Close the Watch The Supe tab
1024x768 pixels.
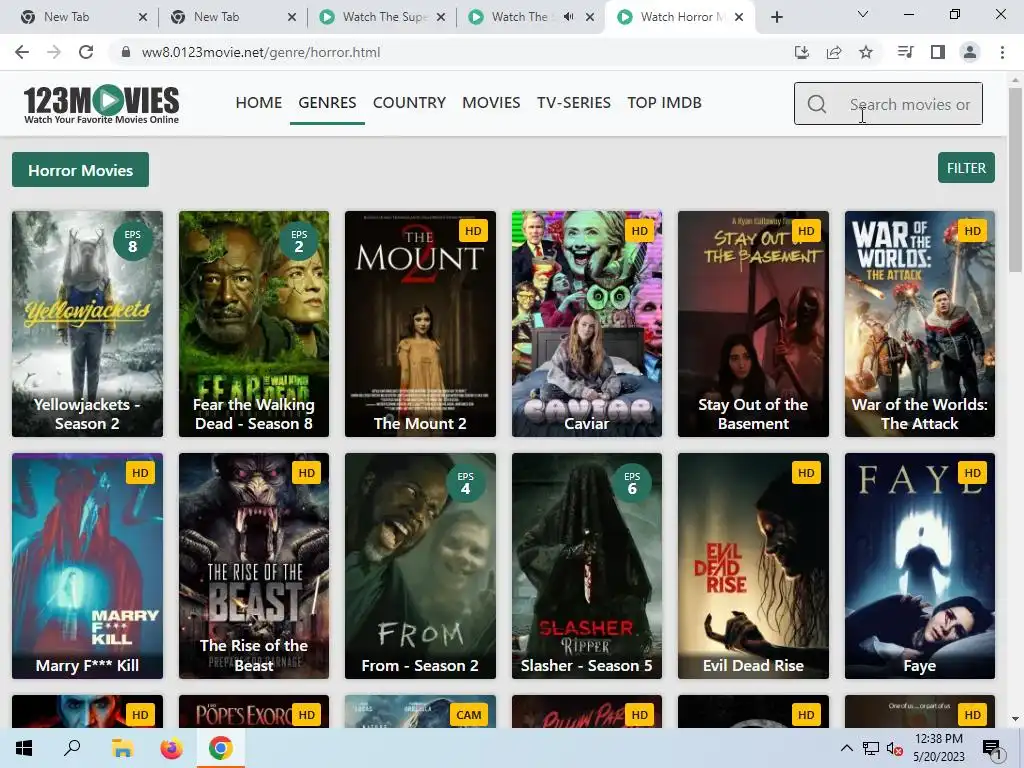(x=441, y=17)
